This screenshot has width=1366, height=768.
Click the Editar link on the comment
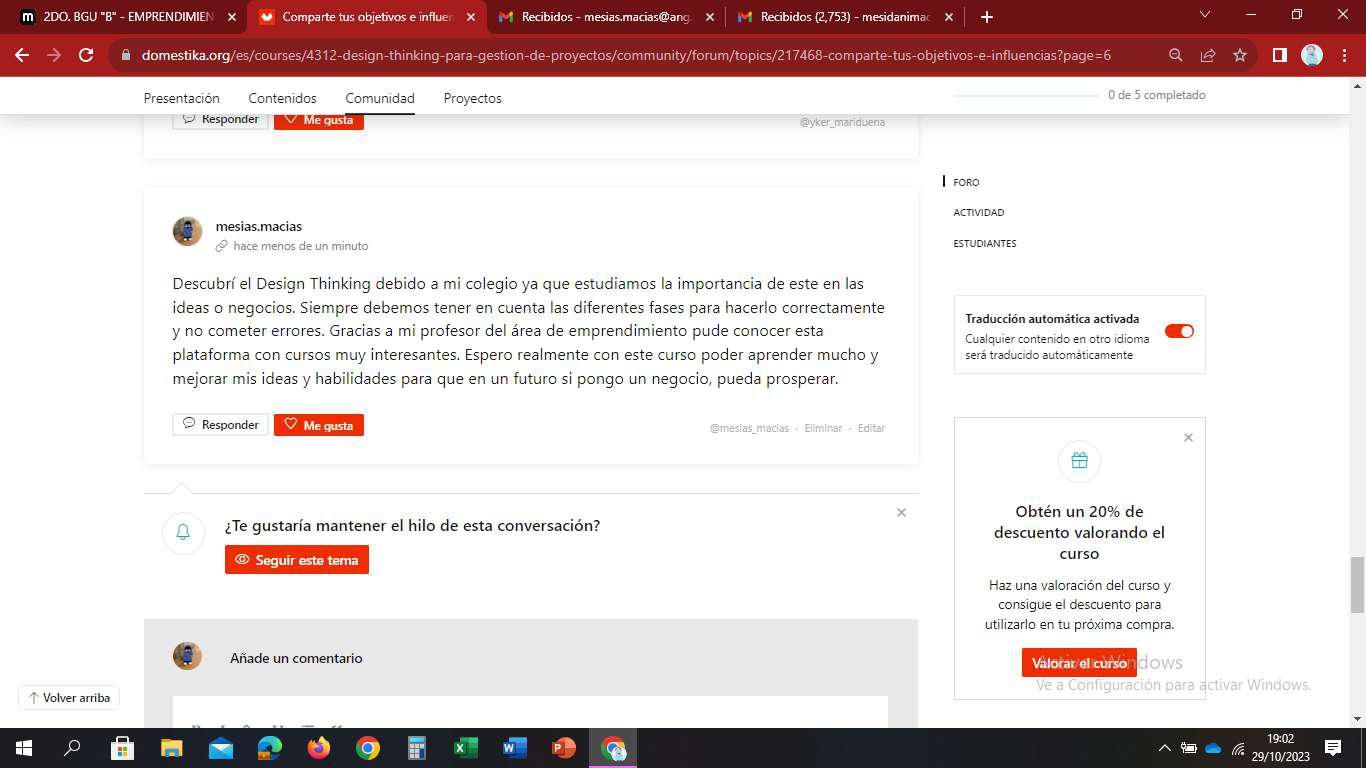[871, 428]
